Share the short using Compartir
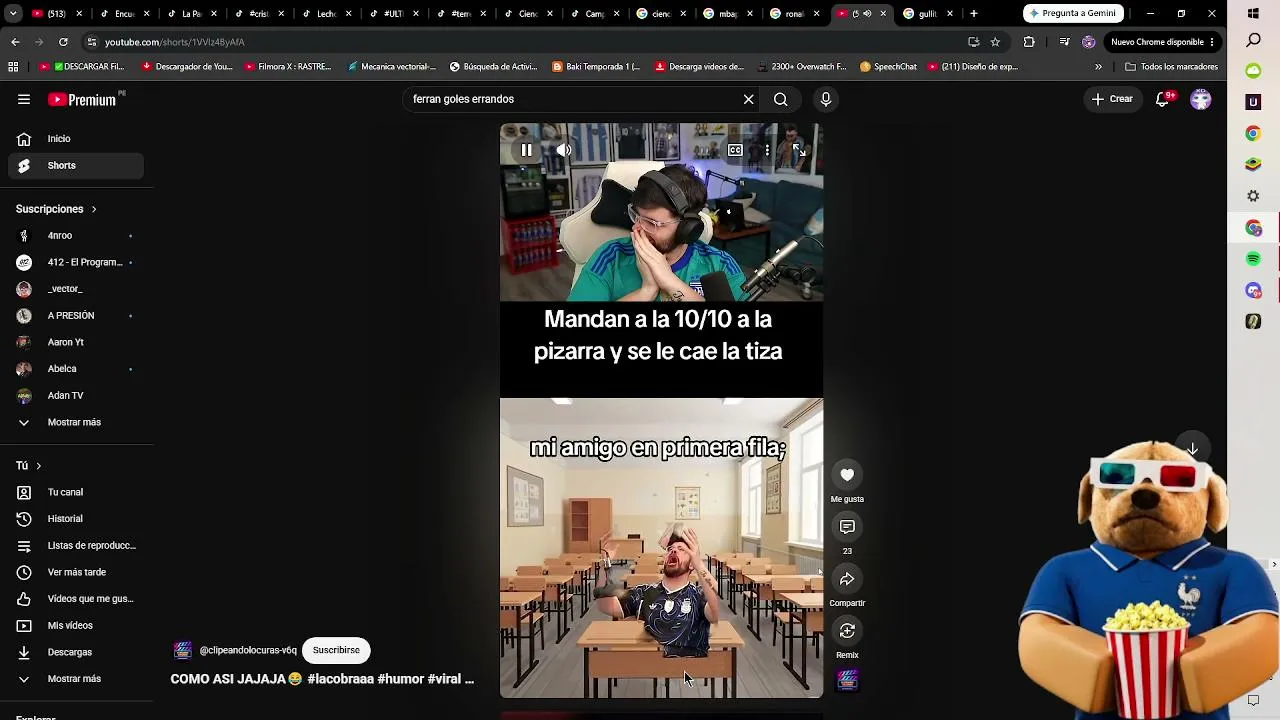 click(847, 579)
